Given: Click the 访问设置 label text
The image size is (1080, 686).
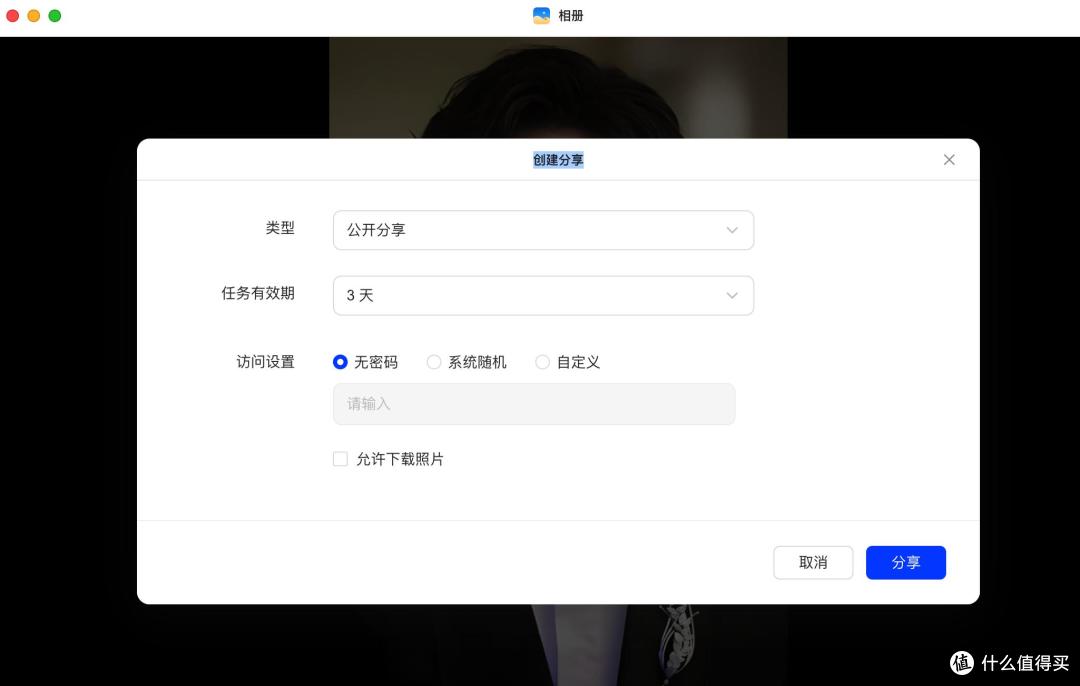Looking at the screenshot, I should click(265, 362).
